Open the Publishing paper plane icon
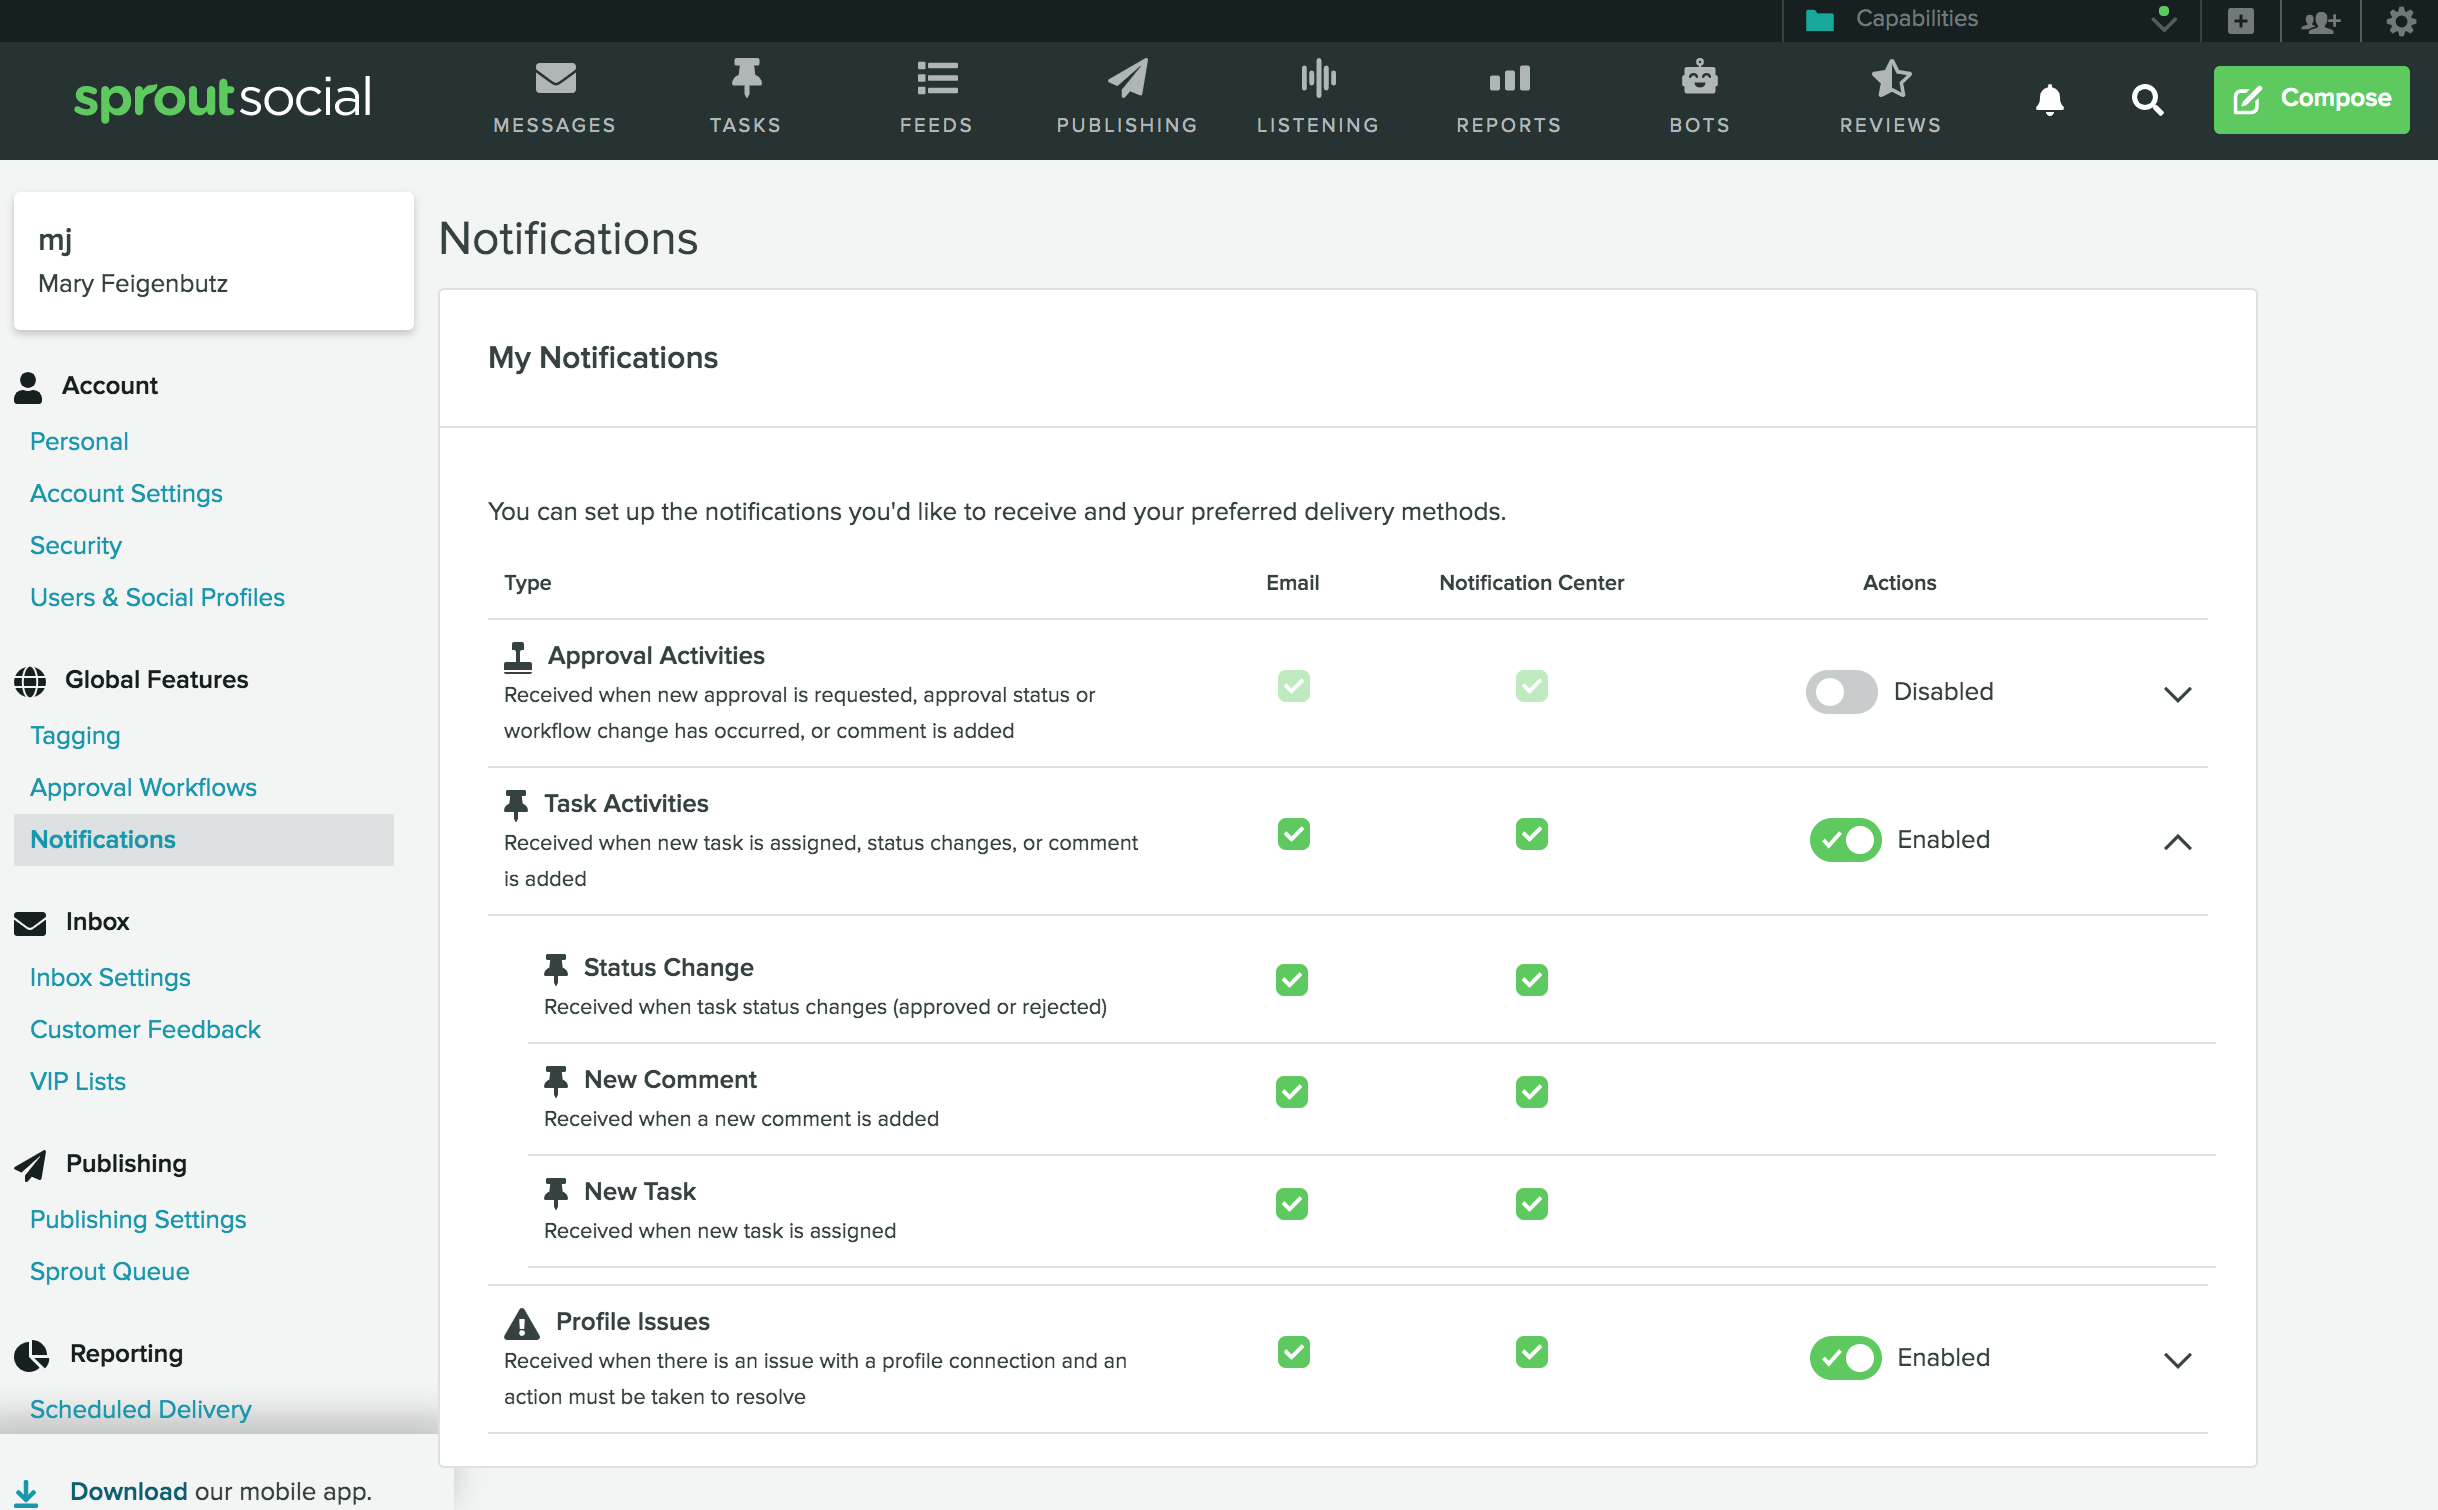2438x1510 pixels. [1127, 78]
